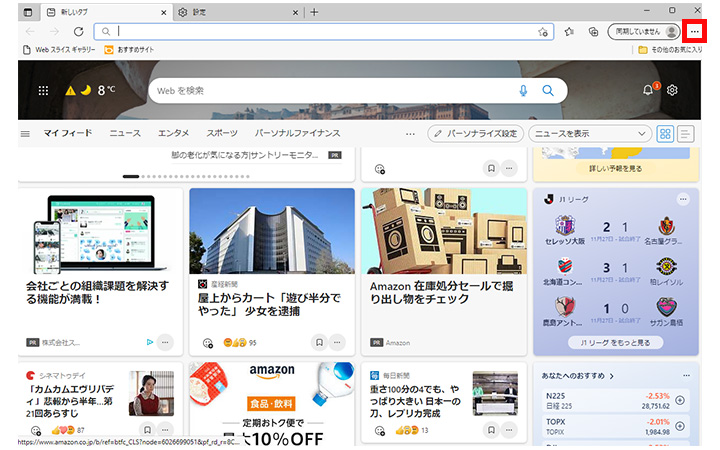The width and height of the screenshot is (720, 450).
Task: Add this page to favorites icon in address bar
Action: [543, 32]
